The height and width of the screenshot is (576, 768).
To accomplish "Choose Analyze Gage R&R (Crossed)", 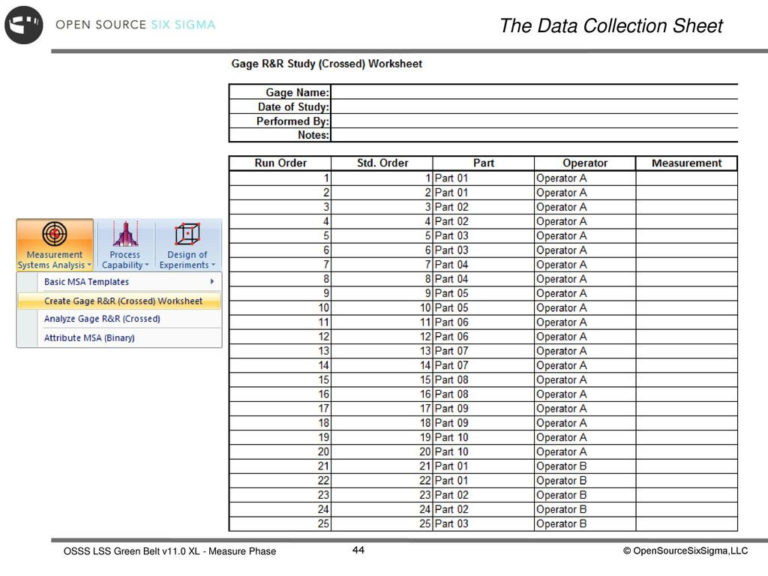I will coord(120,319).
